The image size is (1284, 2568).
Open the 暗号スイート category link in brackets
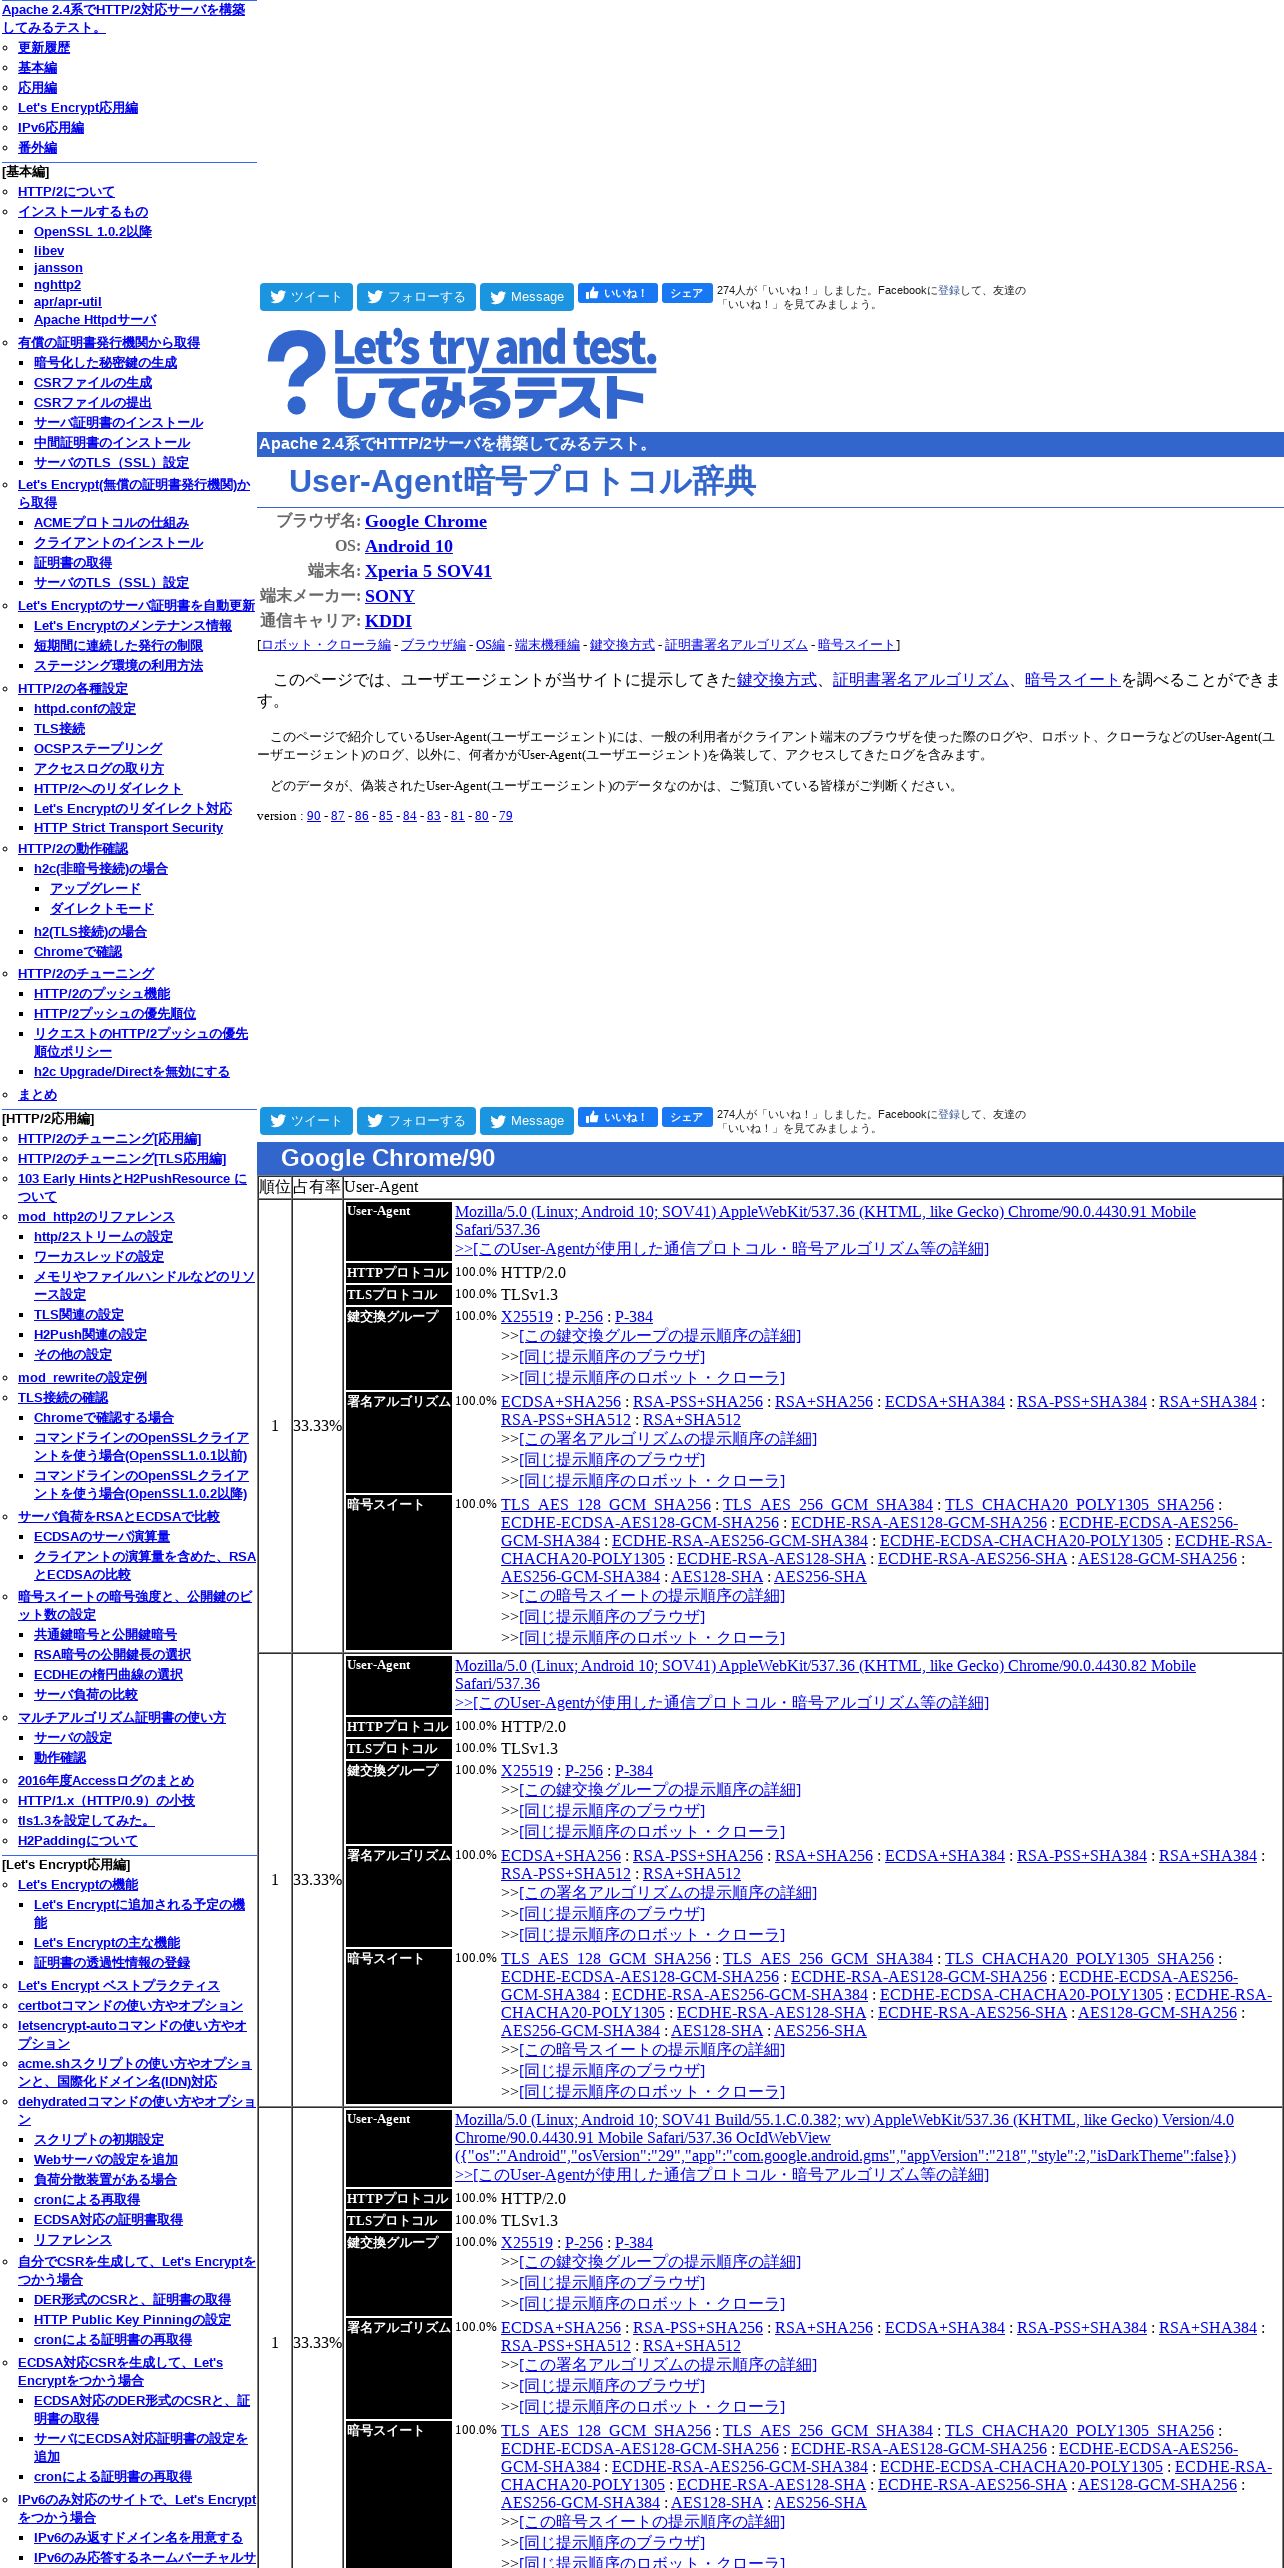pyautogui.click(x=857, y=645)
